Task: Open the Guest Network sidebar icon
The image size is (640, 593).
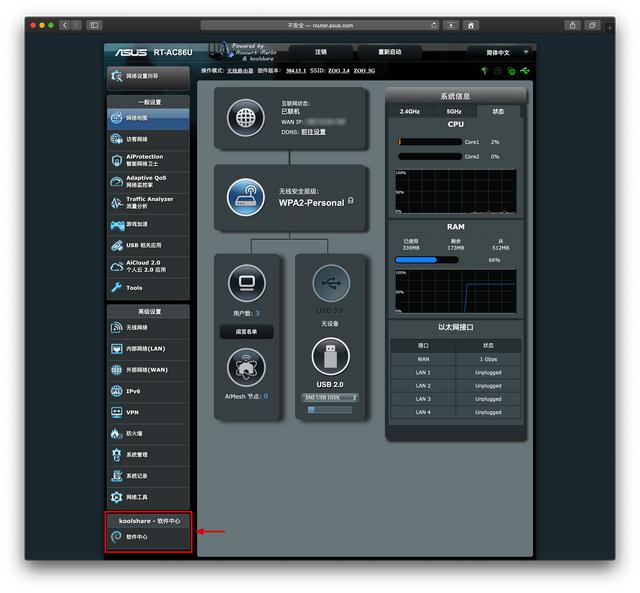Action: coord(116,139)
